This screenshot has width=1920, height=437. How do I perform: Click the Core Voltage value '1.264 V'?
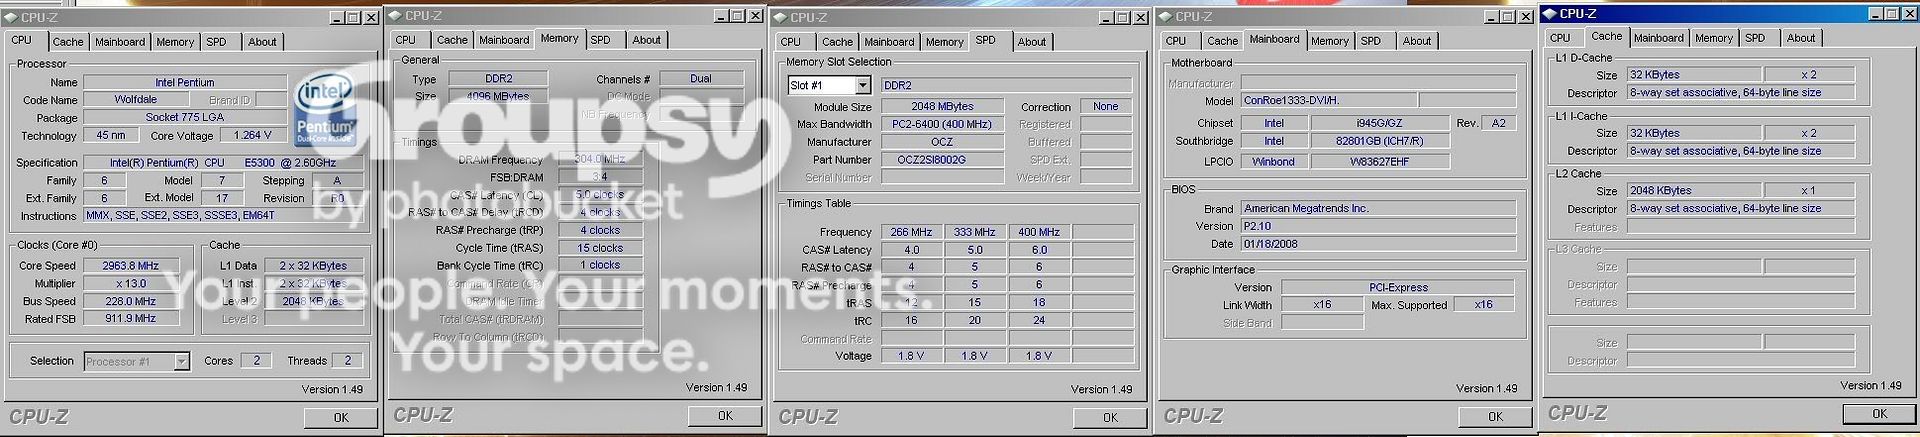point(253,135)
